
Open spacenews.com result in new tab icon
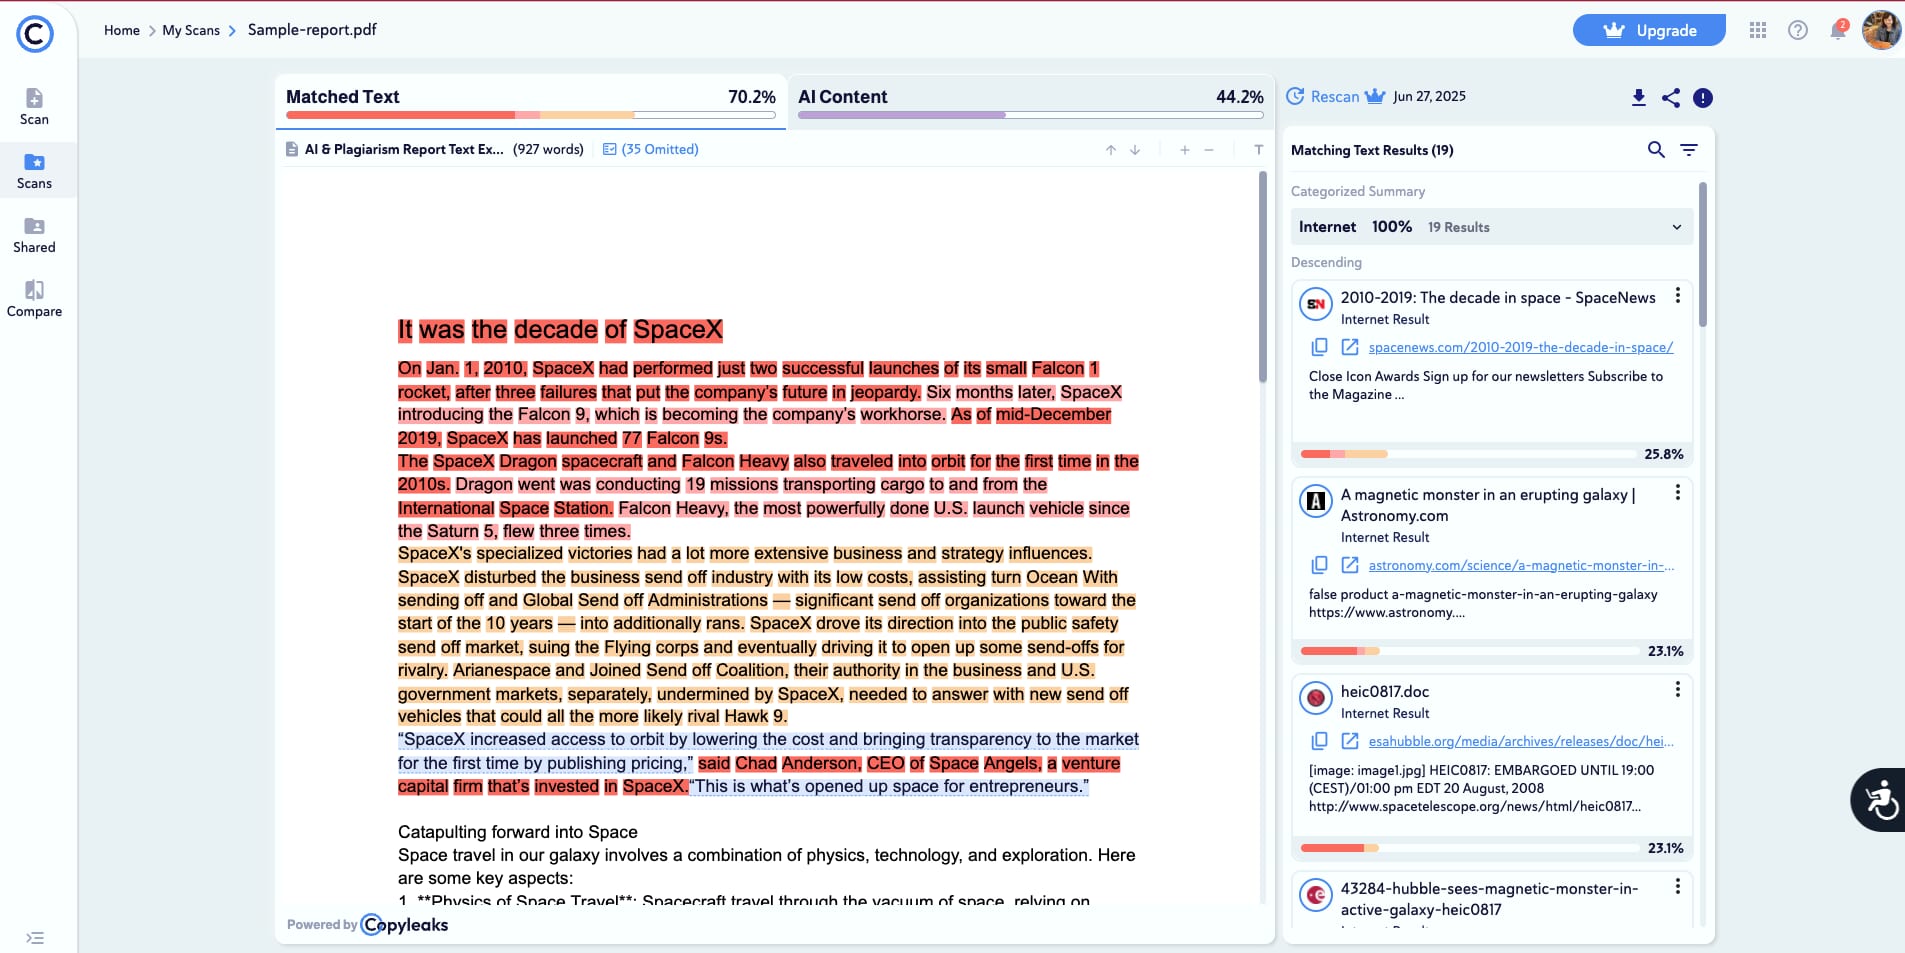1350,347
